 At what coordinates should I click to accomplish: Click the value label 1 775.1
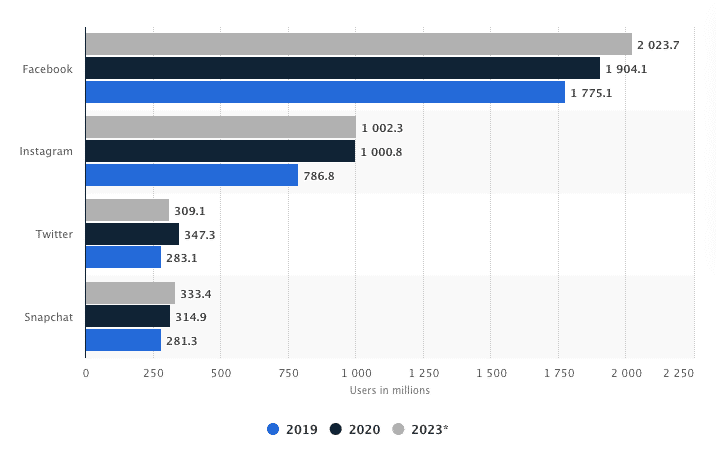pos(591,93)
